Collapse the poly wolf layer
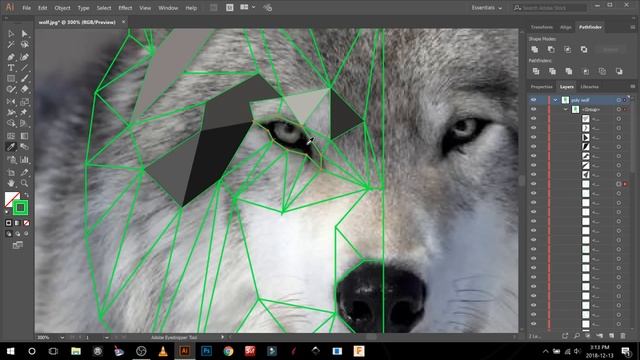Screen dimensions: 640x360 [555, 100]
